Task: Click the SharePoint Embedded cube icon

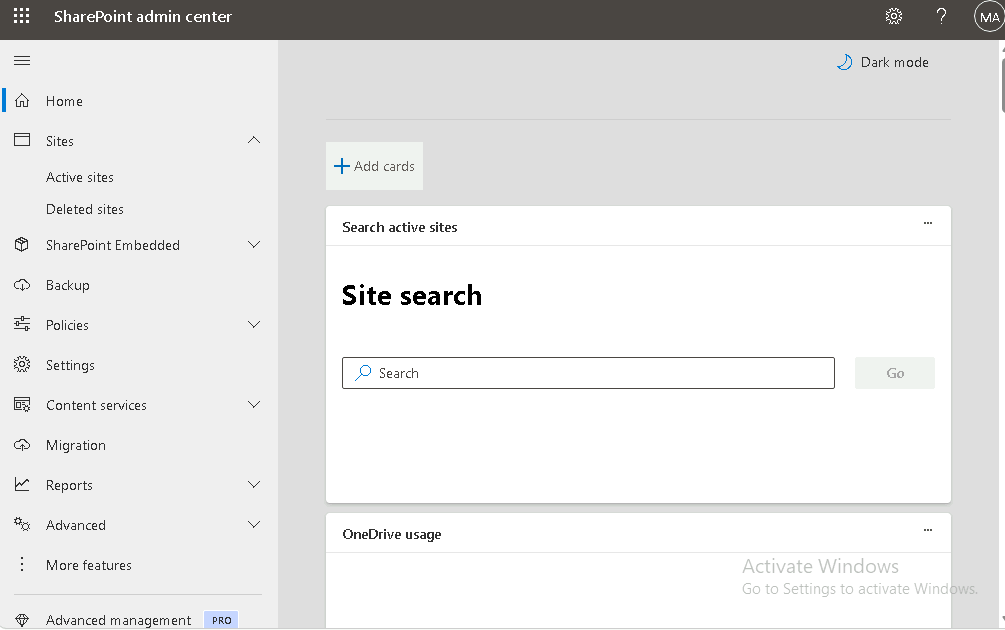Action: click(x=22, y=245)
